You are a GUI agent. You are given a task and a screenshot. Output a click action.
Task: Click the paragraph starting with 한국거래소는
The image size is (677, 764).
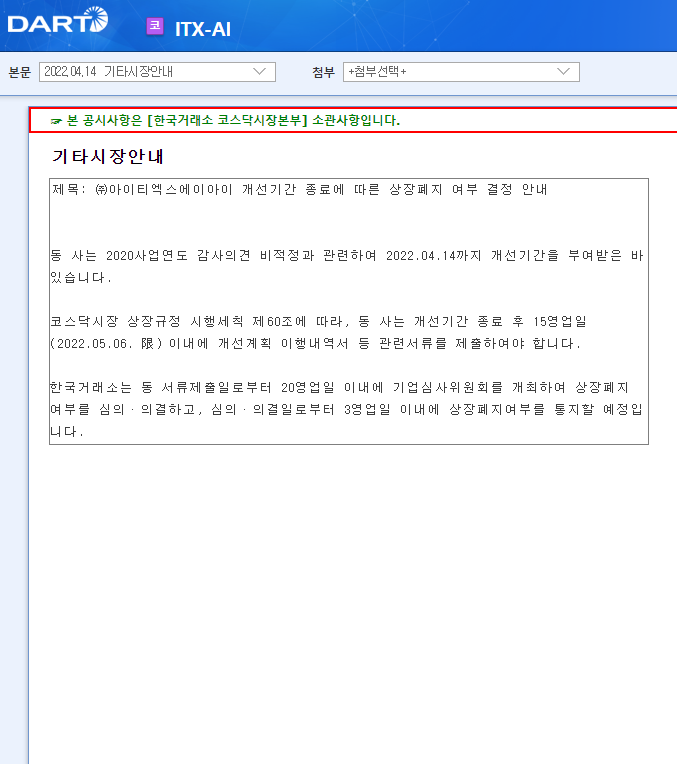347,409
